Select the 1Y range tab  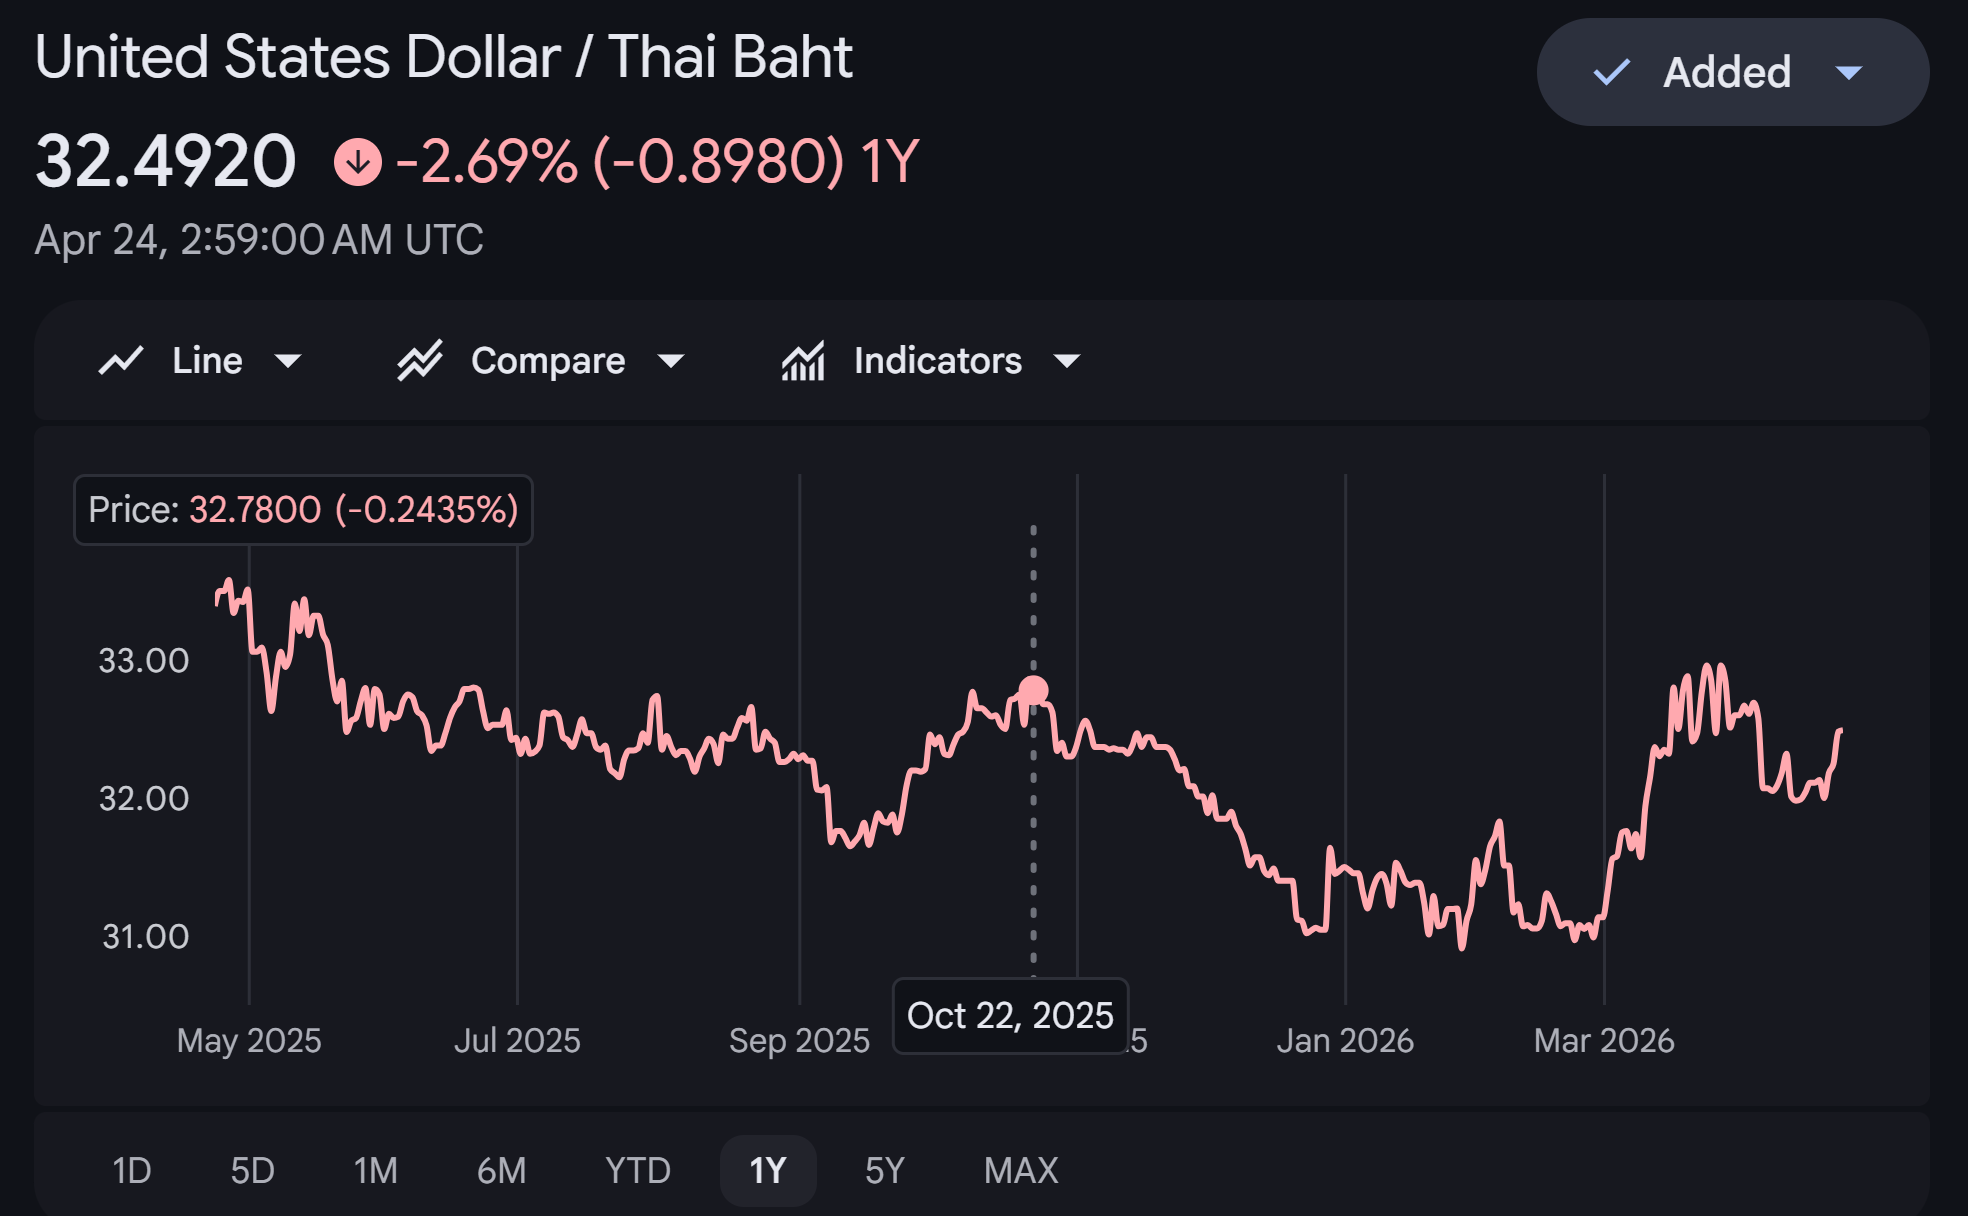(x=768, y=1170)
